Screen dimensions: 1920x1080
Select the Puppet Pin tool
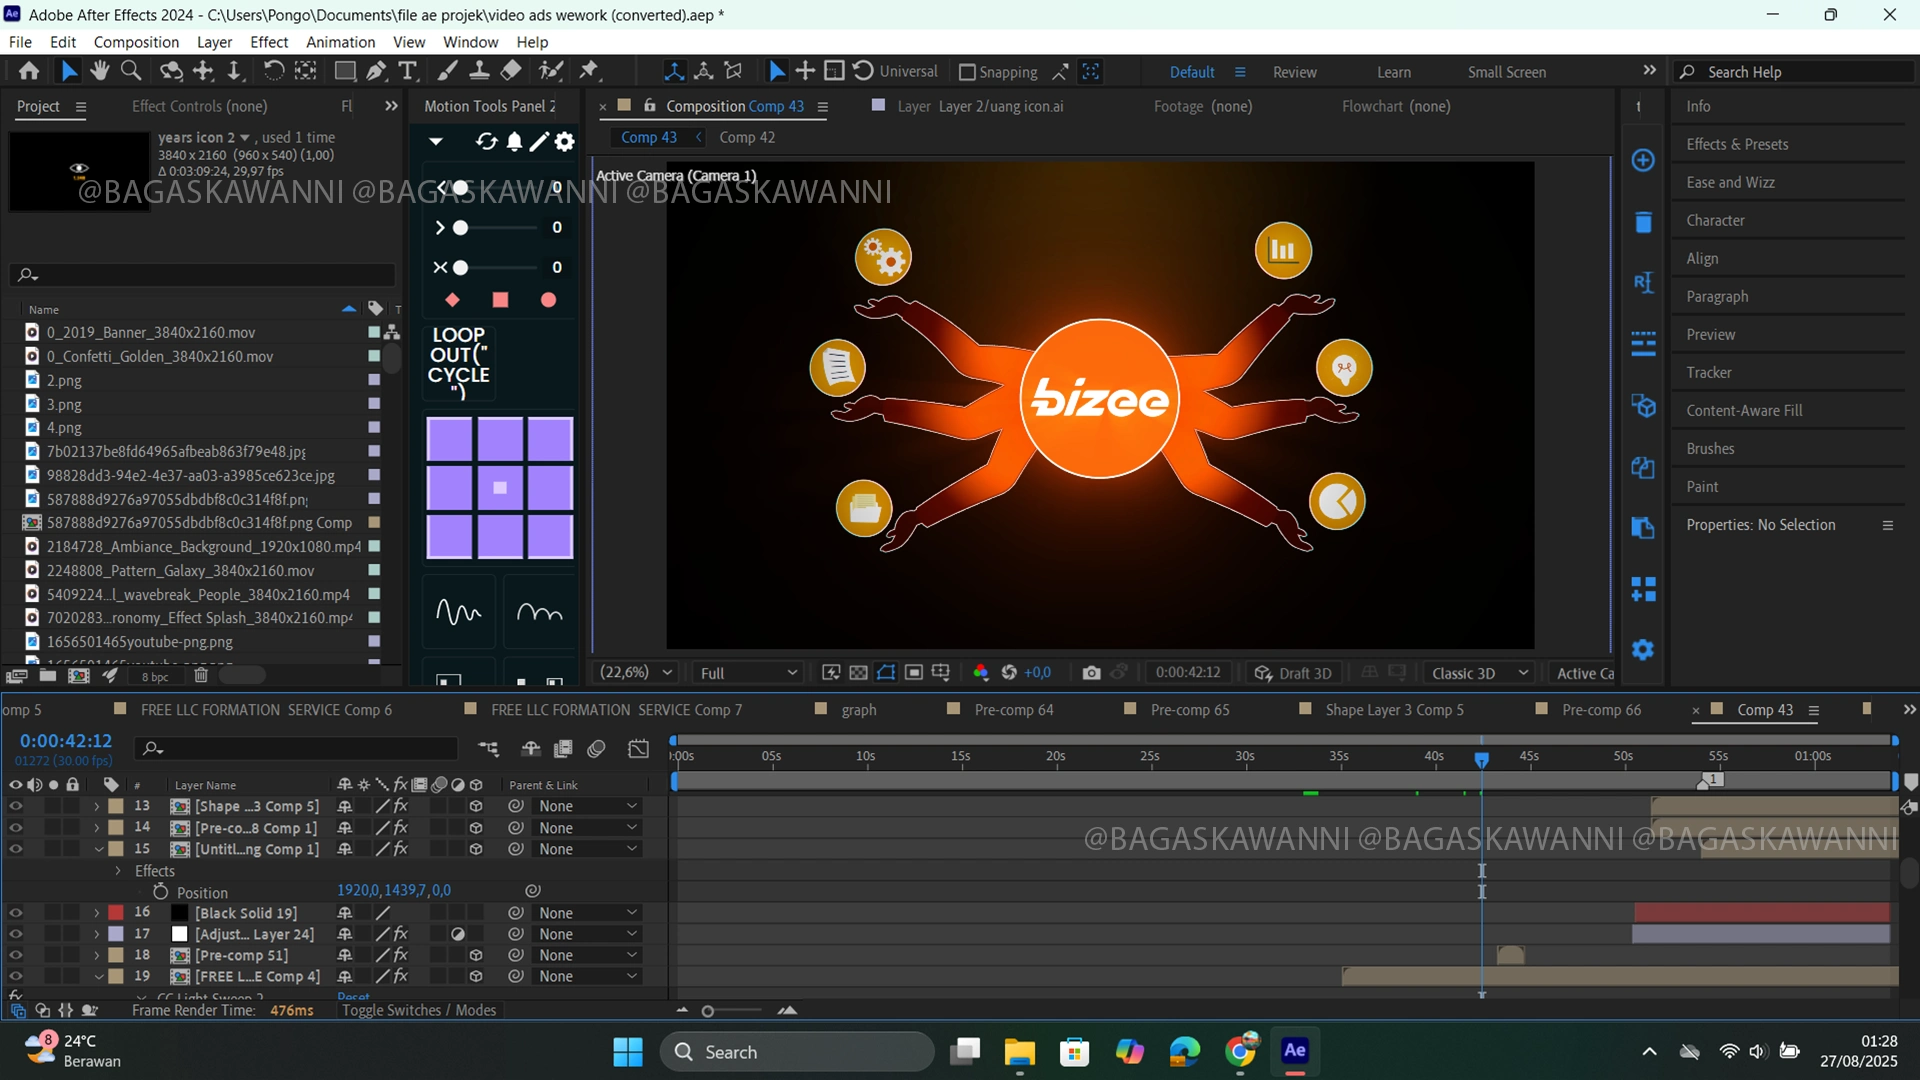(x=589, y=71)
